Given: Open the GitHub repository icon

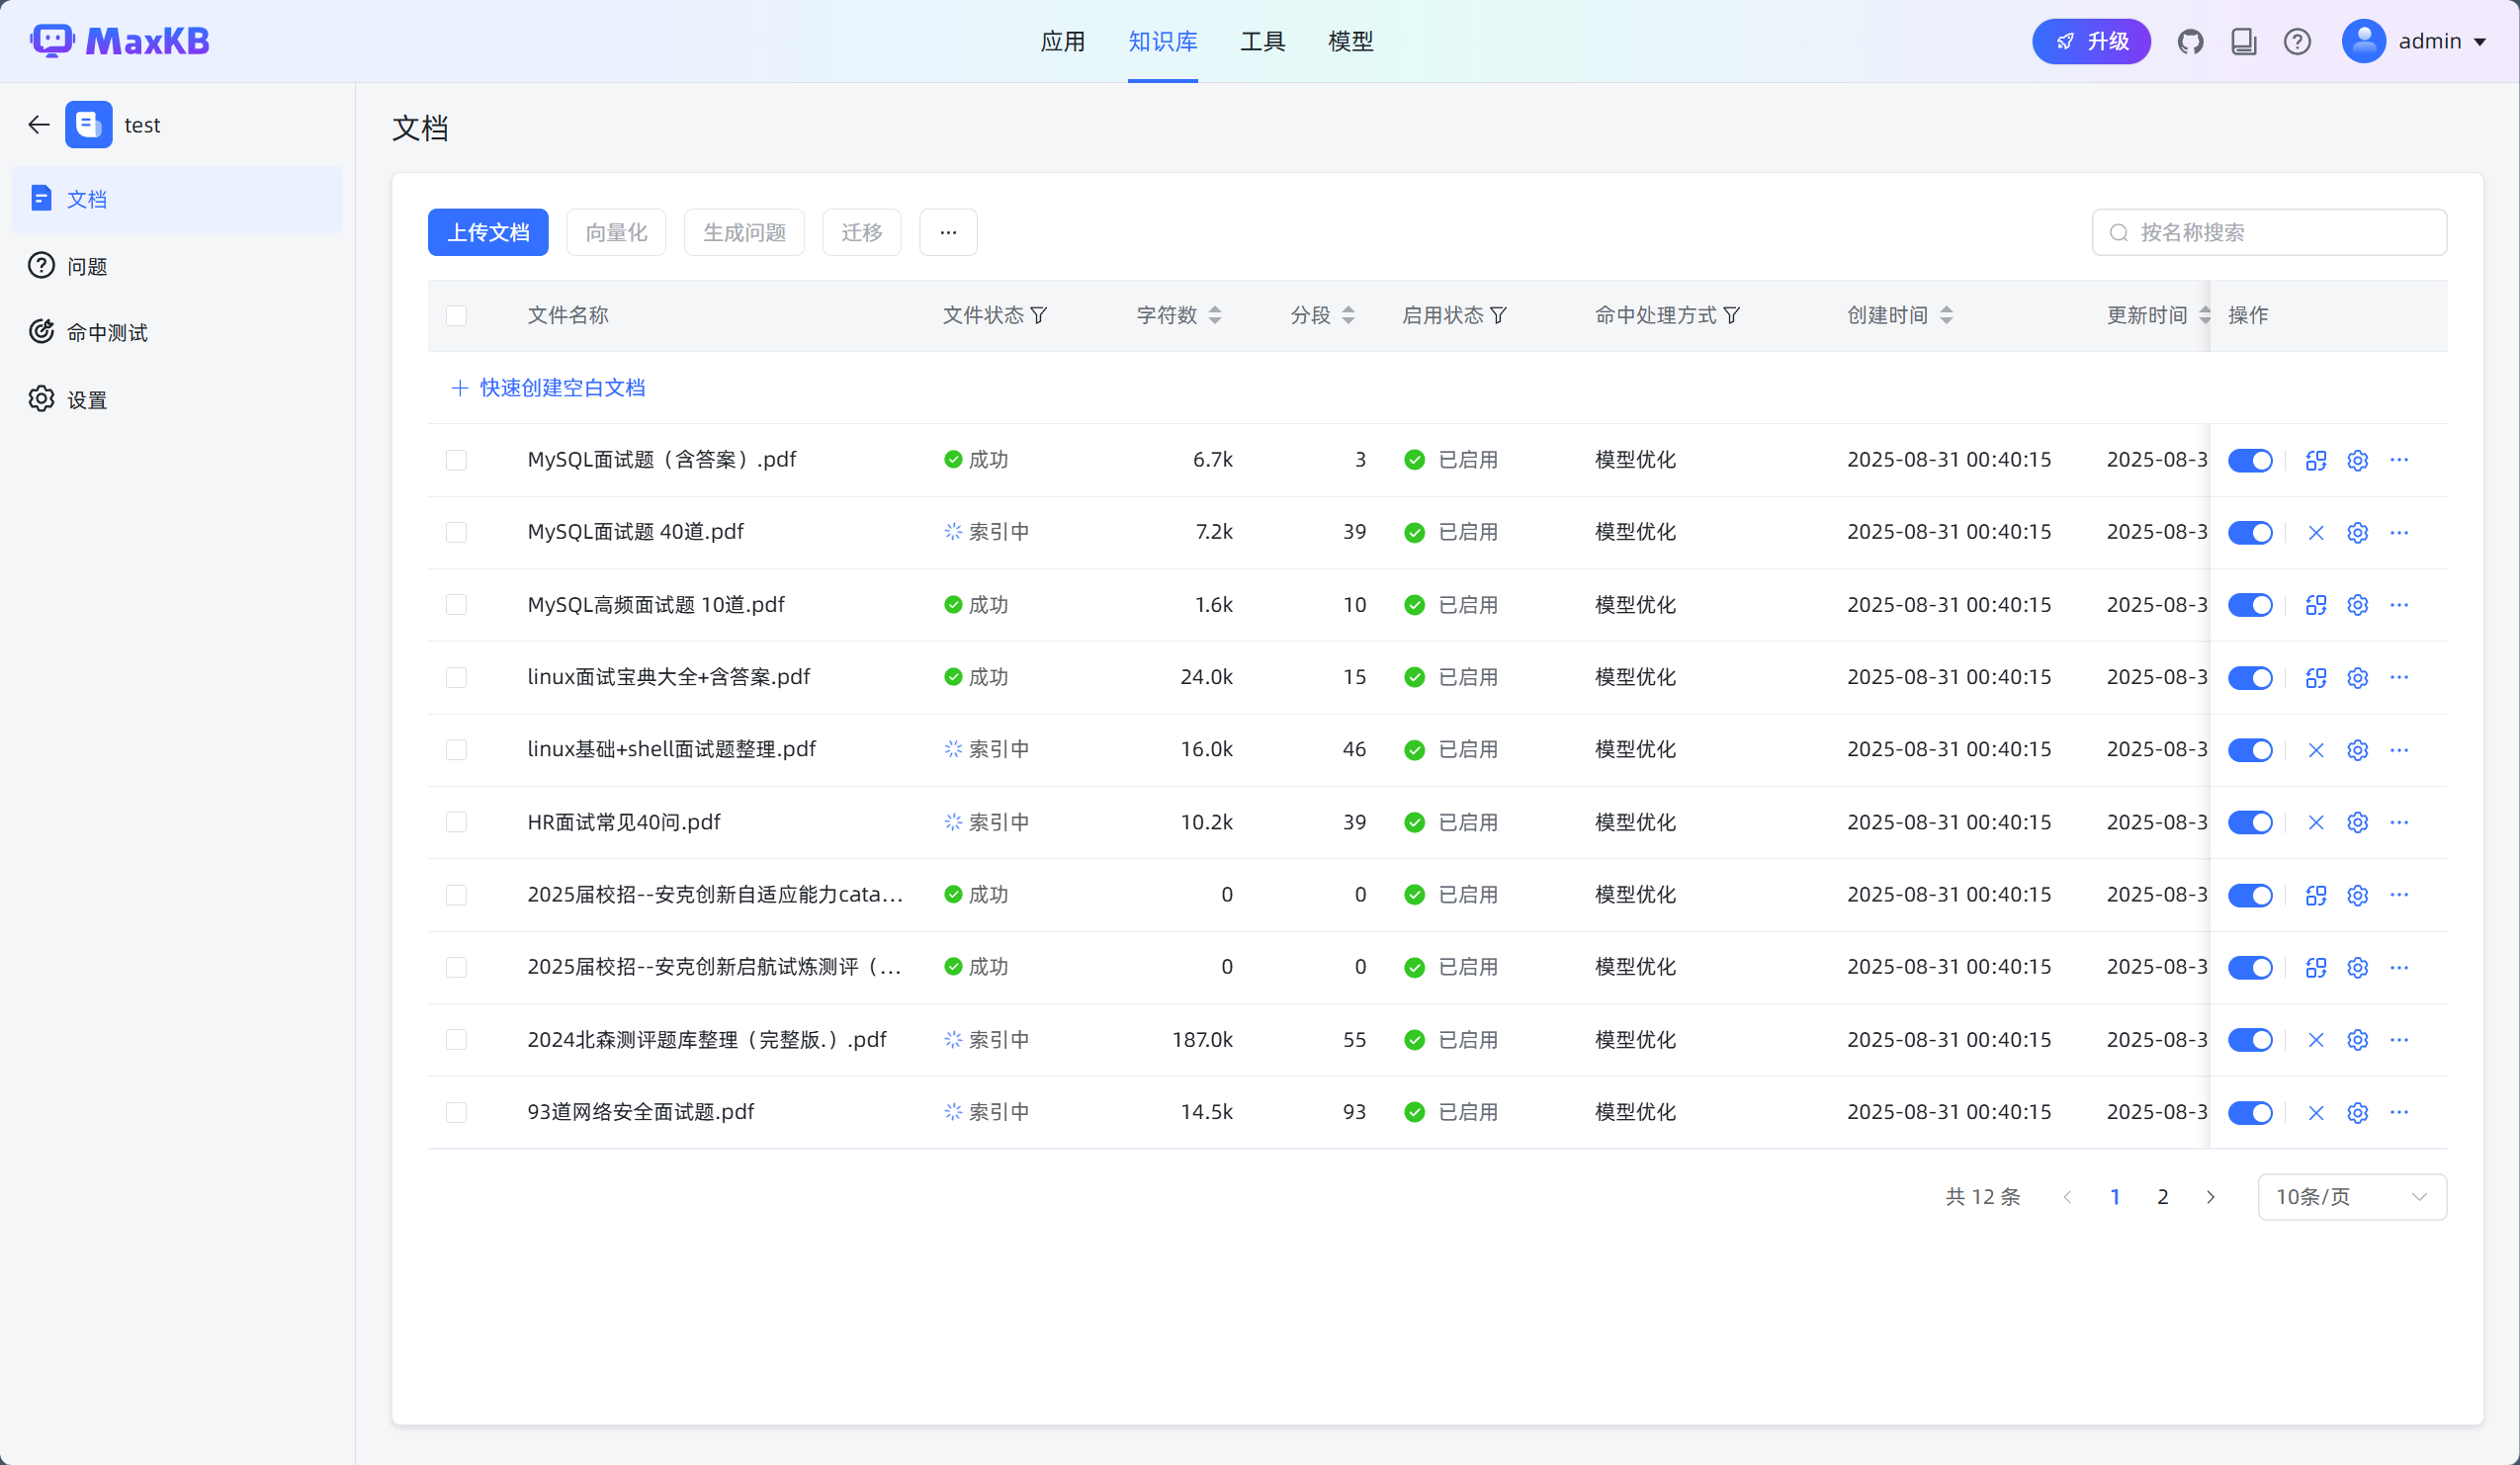Looking at the screenshot, I should pos(2190,42).
